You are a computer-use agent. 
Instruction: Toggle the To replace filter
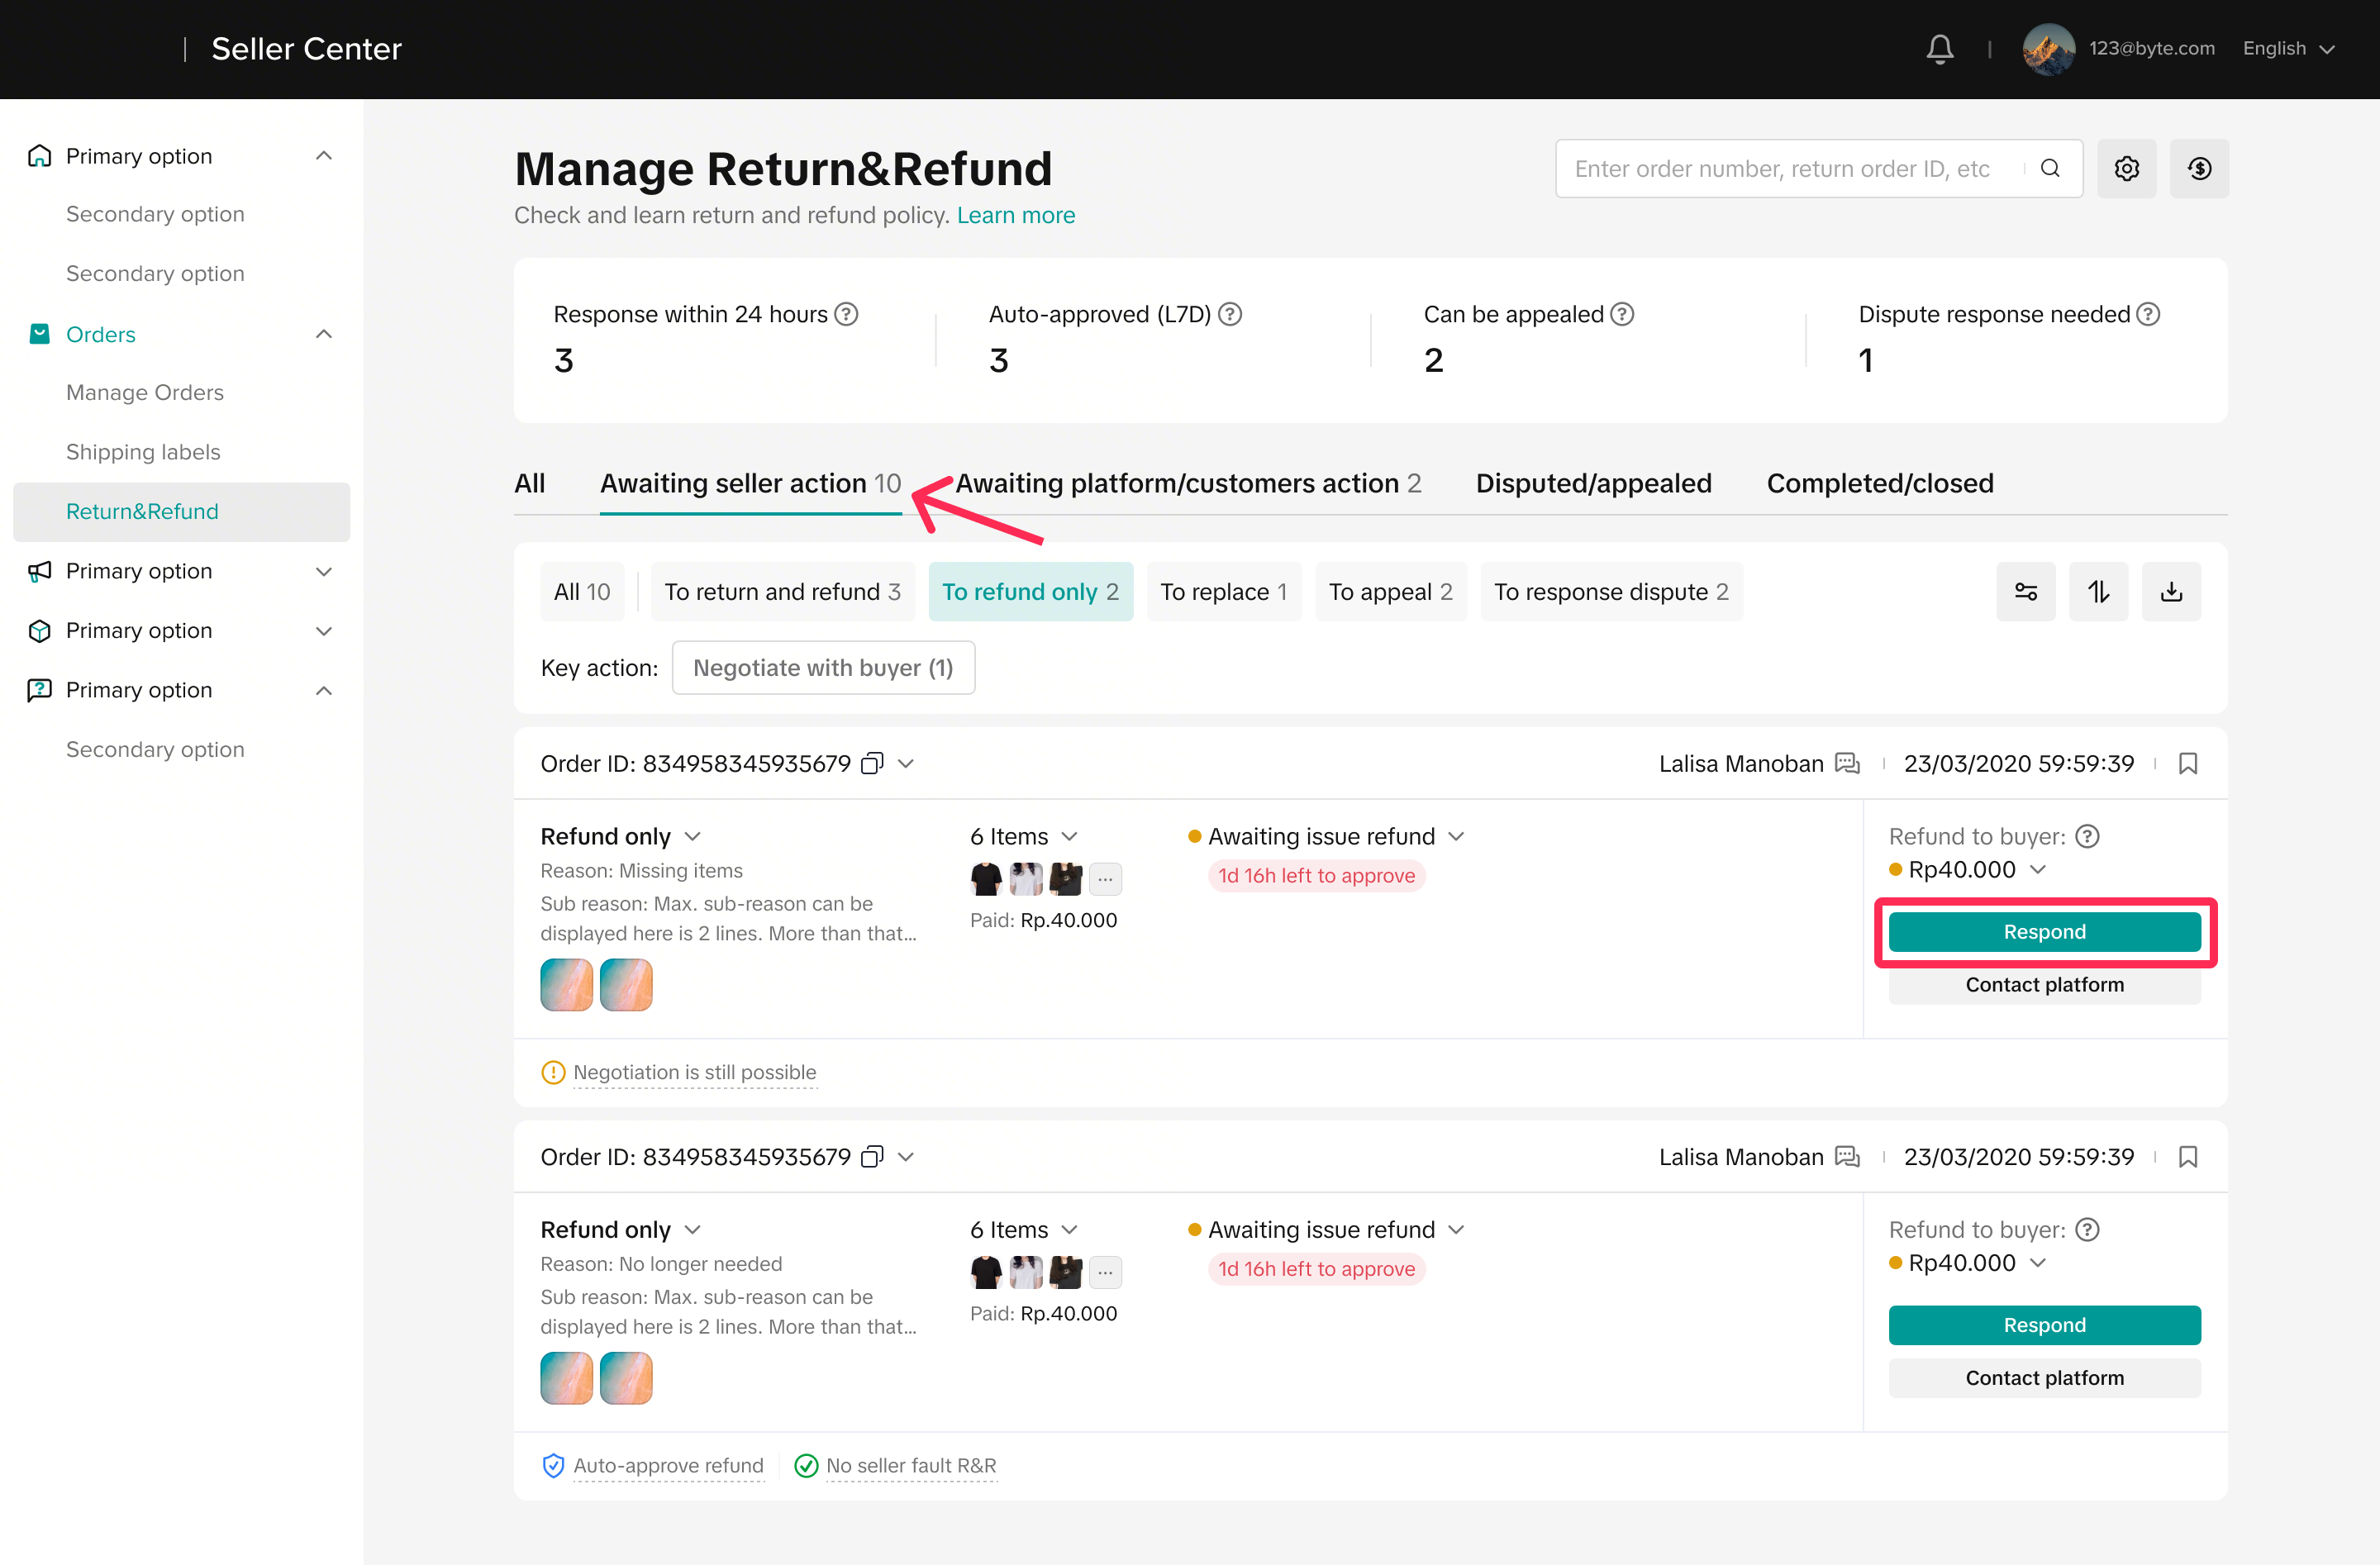(x=1224, y=592)
